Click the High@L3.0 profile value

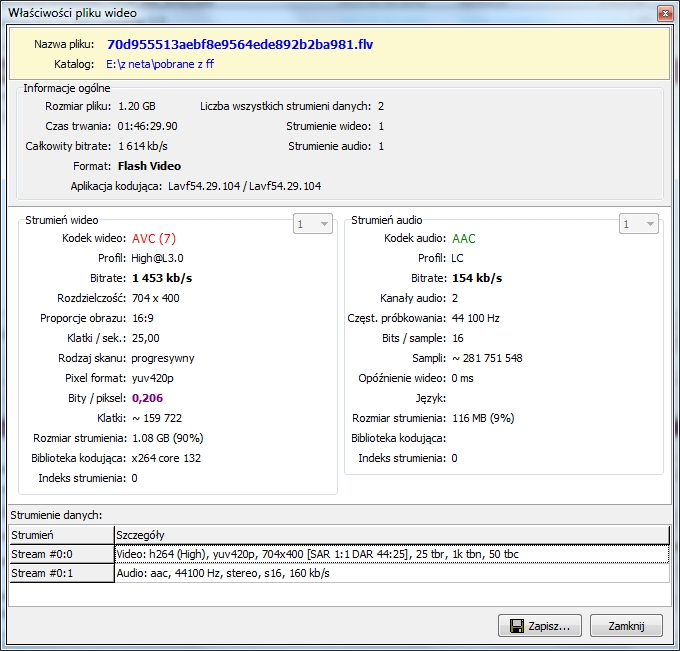tap(157, 258)
